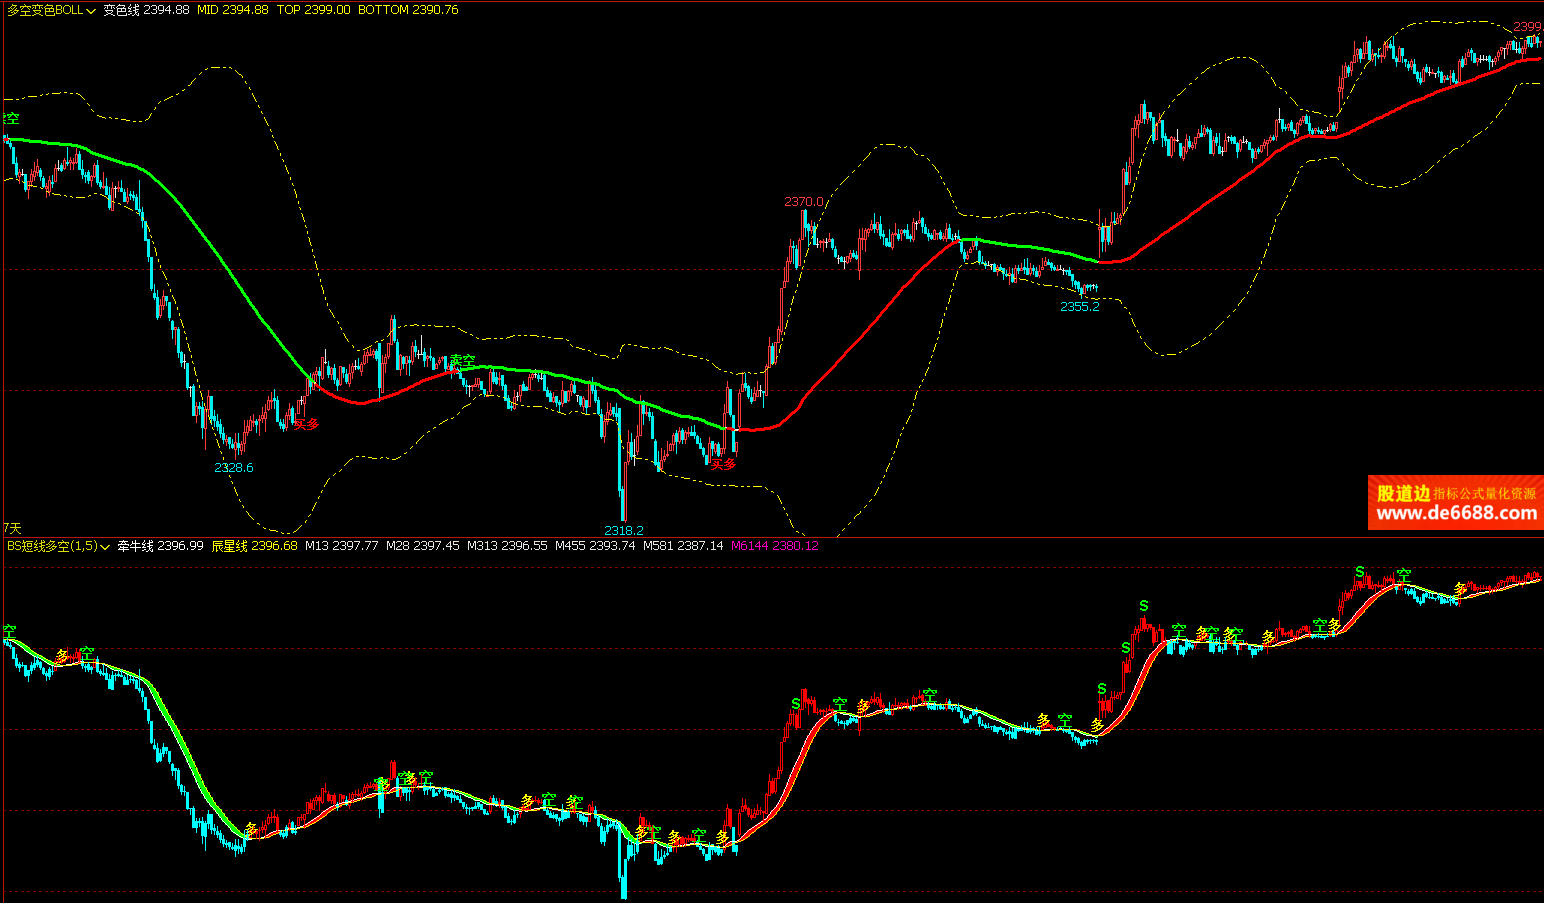
Task: Click the 7天 period label
Action: (12, 527)
